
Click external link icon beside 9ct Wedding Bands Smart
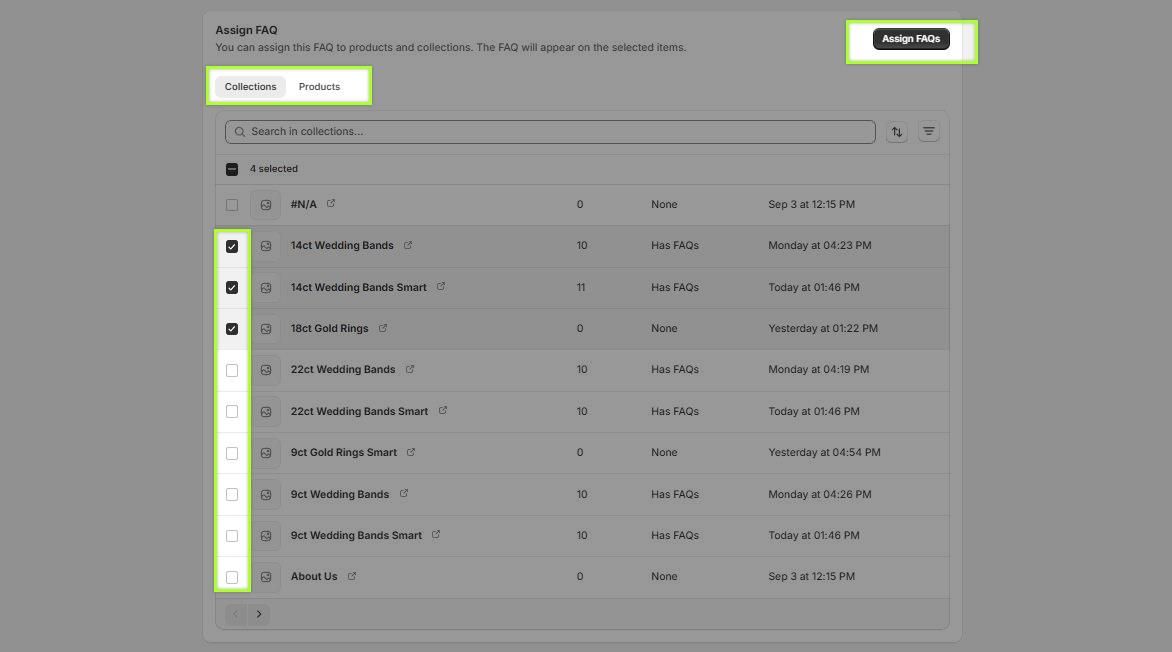pyautogui.click(x=436, y=535)
